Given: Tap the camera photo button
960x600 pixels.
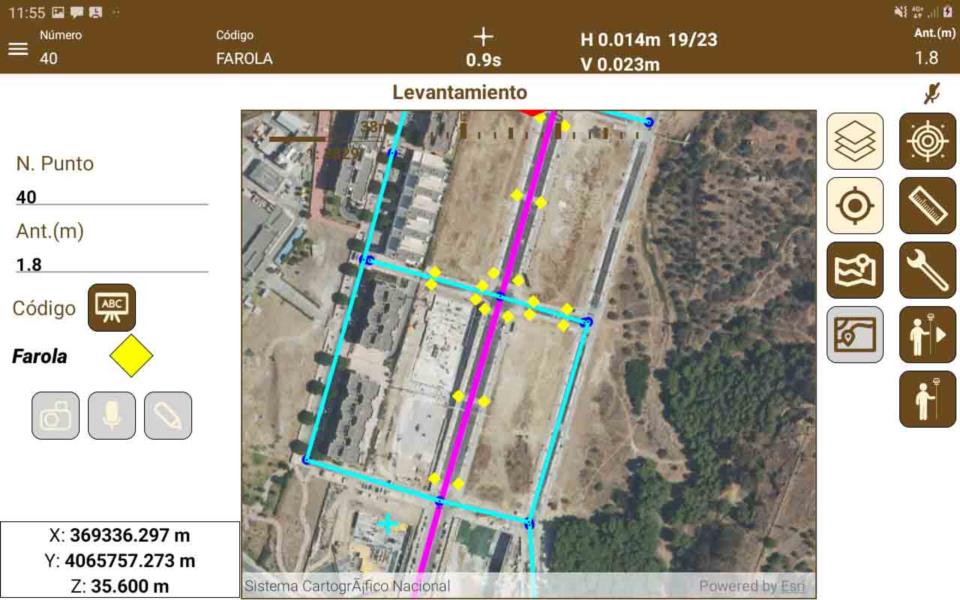Looking at the screenshot, I should coord(55,415).
